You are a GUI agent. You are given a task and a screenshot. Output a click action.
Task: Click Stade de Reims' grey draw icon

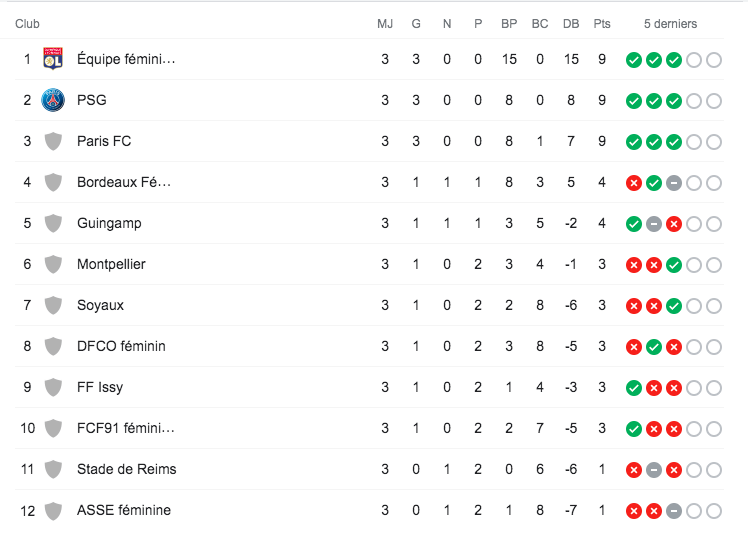click(653, 470)
